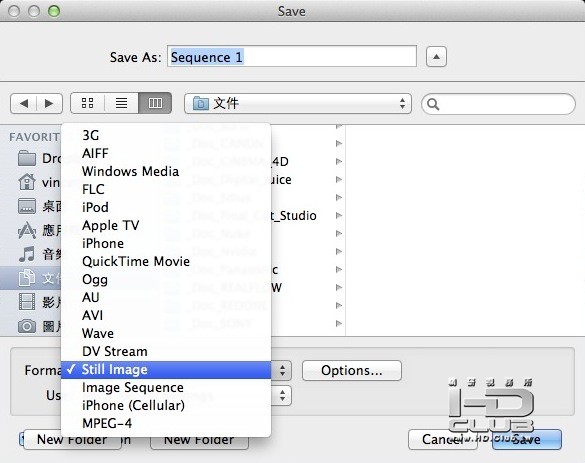Choose Wave format
Screen dimensions: 585x463
pos(166,333)
